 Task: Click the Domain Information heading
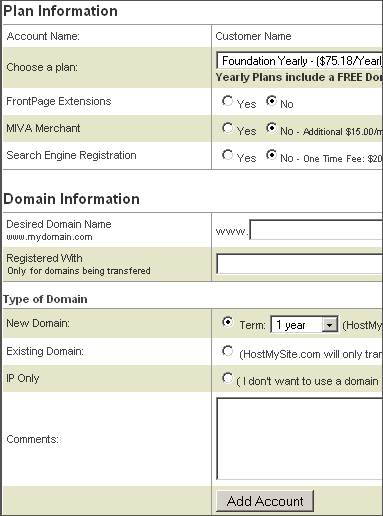[71, 199]
